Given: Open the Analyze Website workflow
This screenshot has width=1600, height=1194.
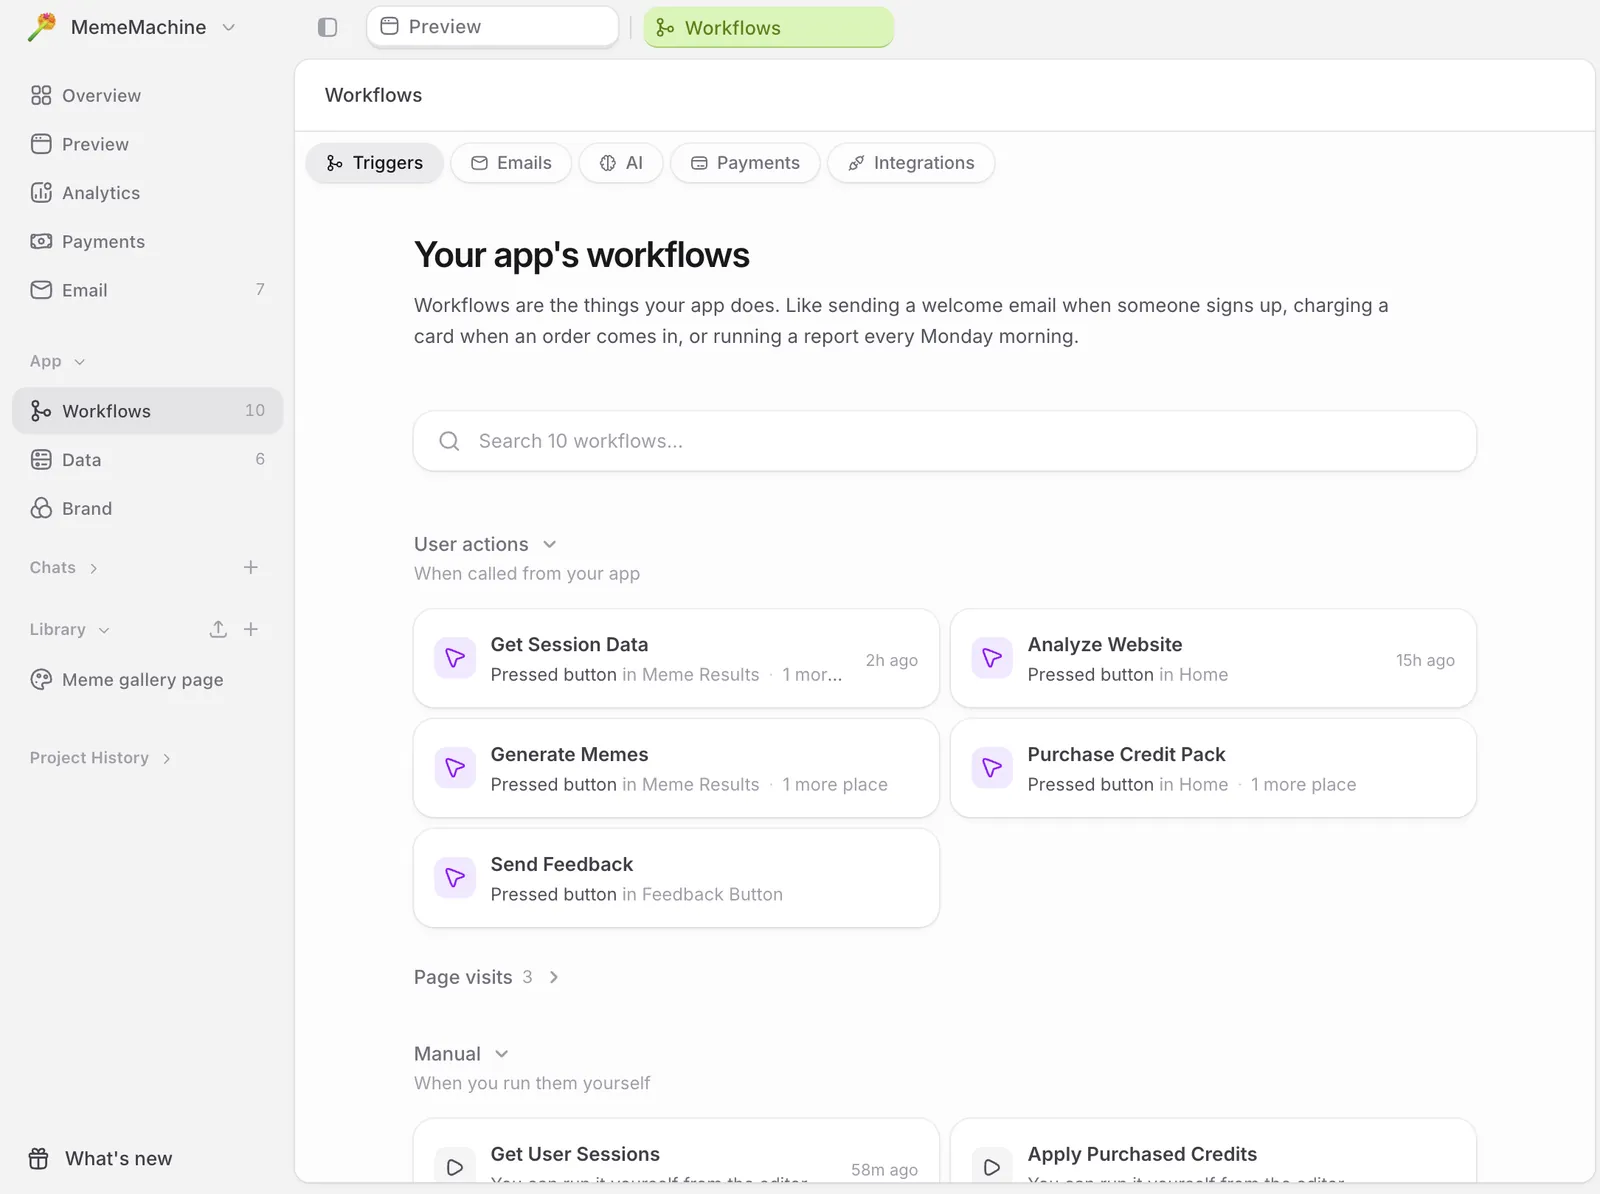Looking at the screenshot, I should coord(1213,659).
